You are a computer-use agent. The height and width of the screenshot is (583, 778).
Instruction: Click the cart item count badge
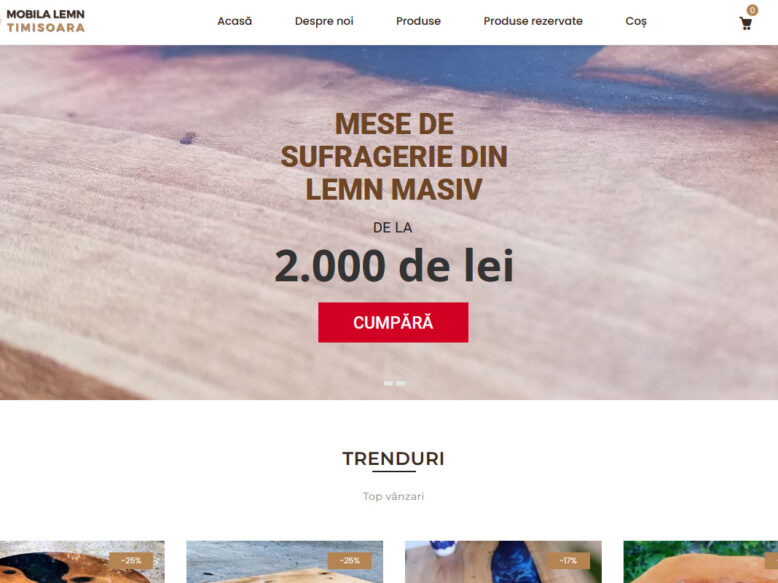click(752, 10)
